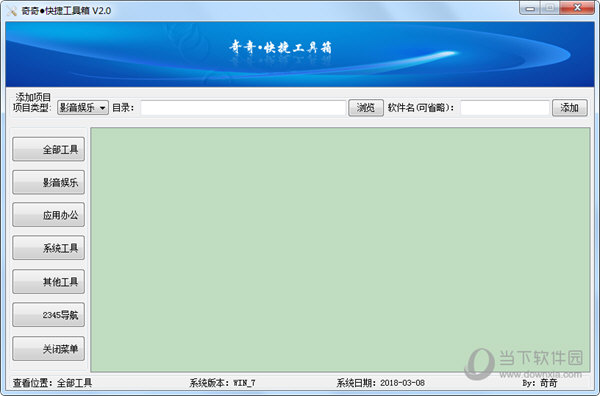This screenshot has height=396, width=600.
Task: Click the blue 奇奇快捷工具箱 banner
Action: [x=300, y=54]
